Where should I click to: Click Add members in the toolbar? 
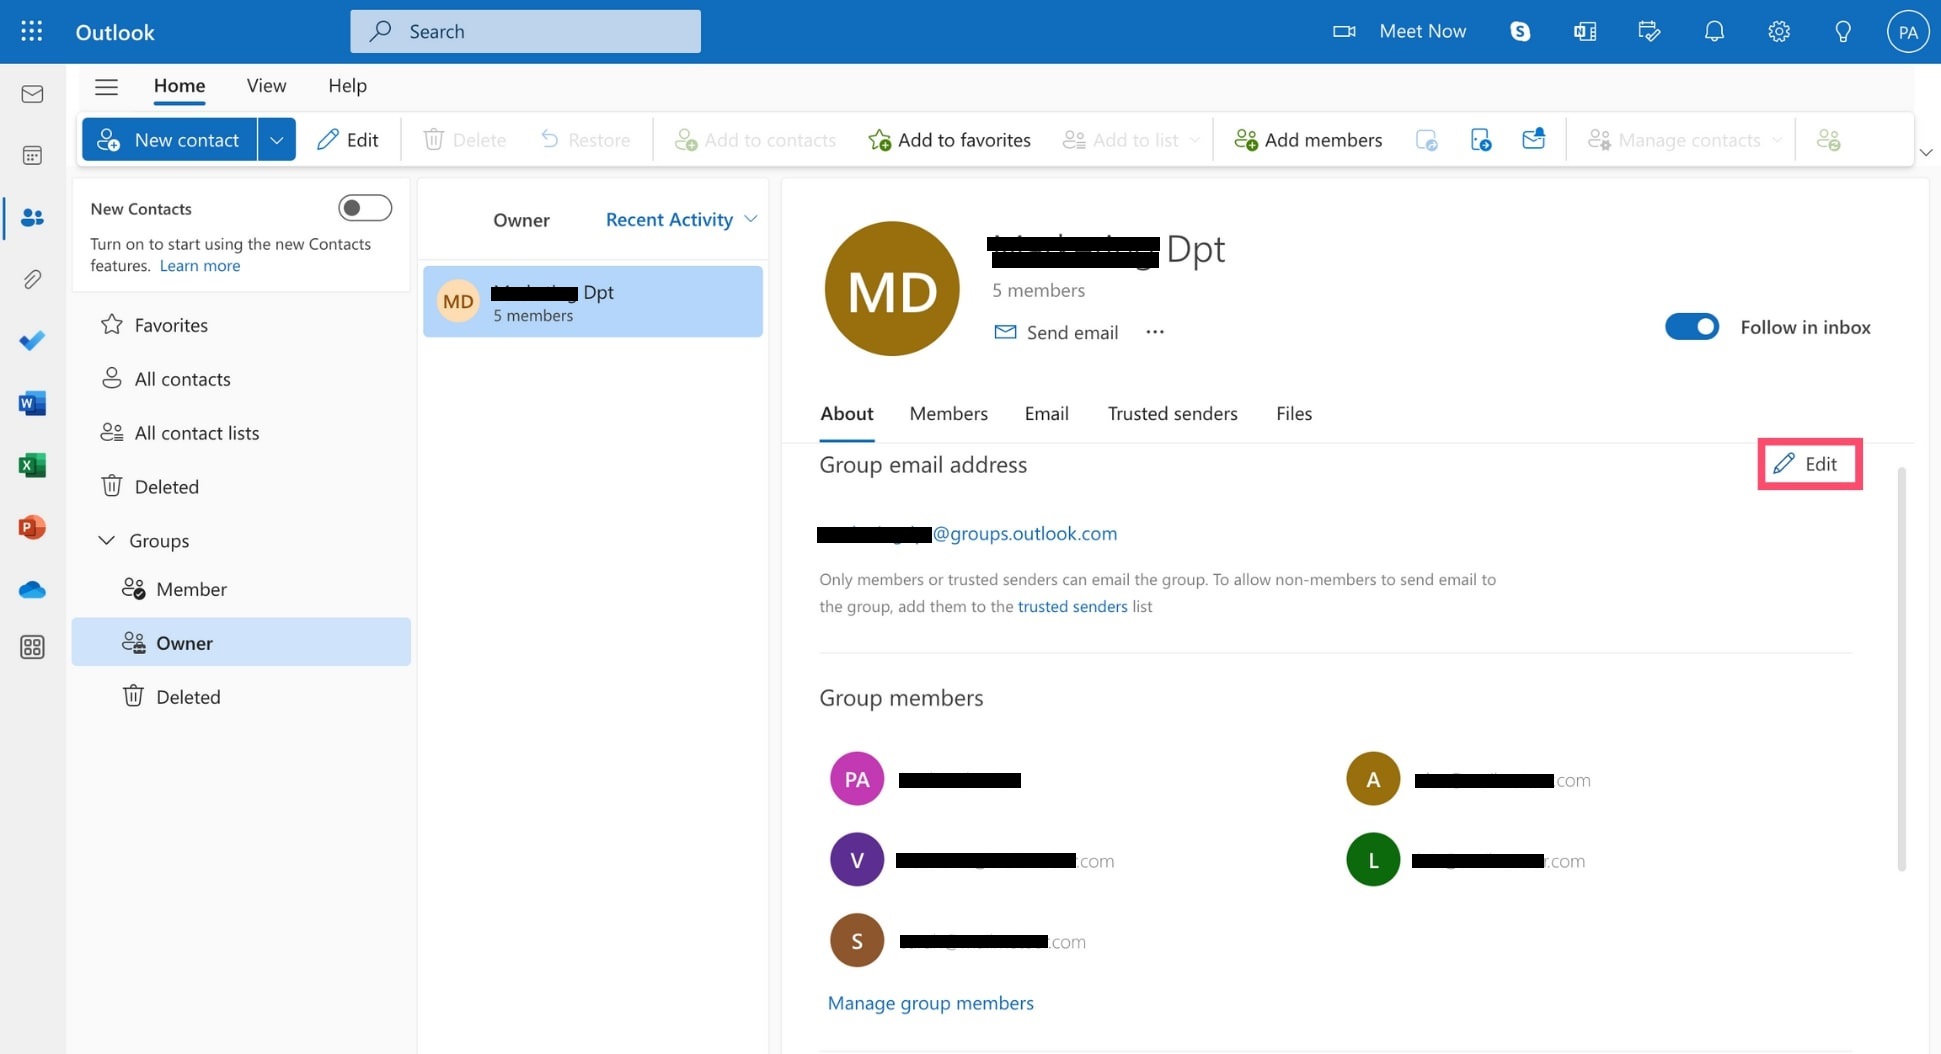tap(1308, 140)
